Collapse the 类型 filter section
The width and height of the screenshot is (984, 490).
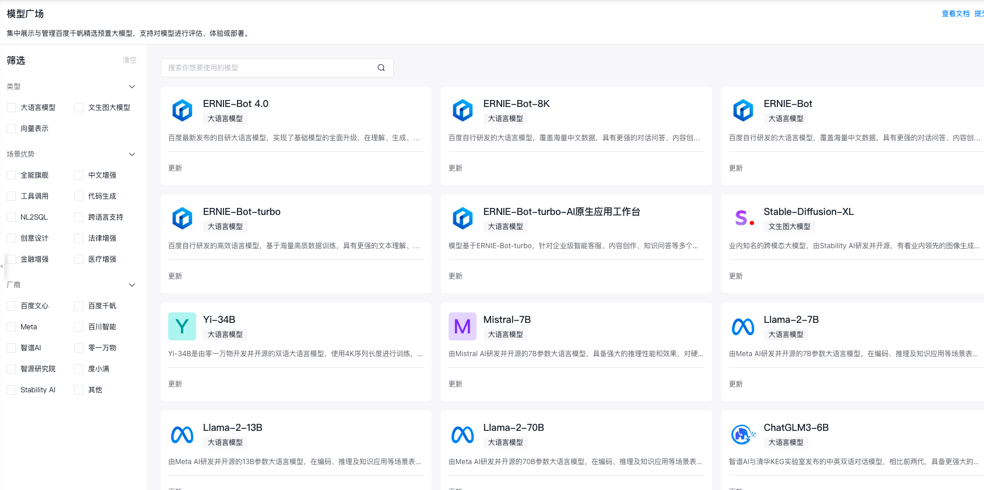(x=132, y=87)
